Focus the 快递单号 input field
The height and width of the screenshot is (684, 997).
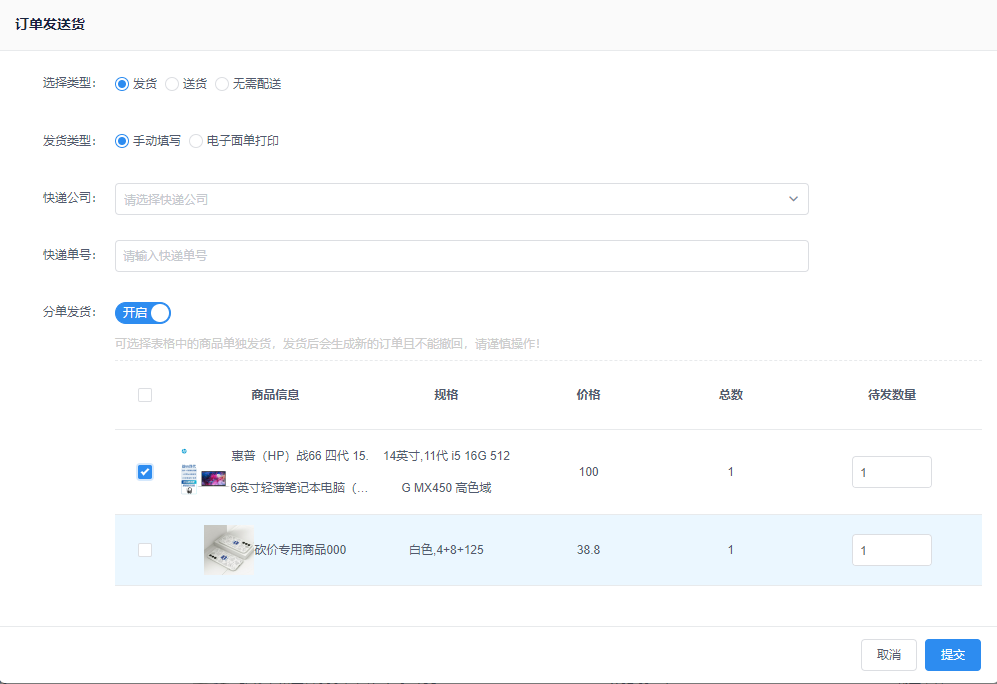click(x=460, y=256)
